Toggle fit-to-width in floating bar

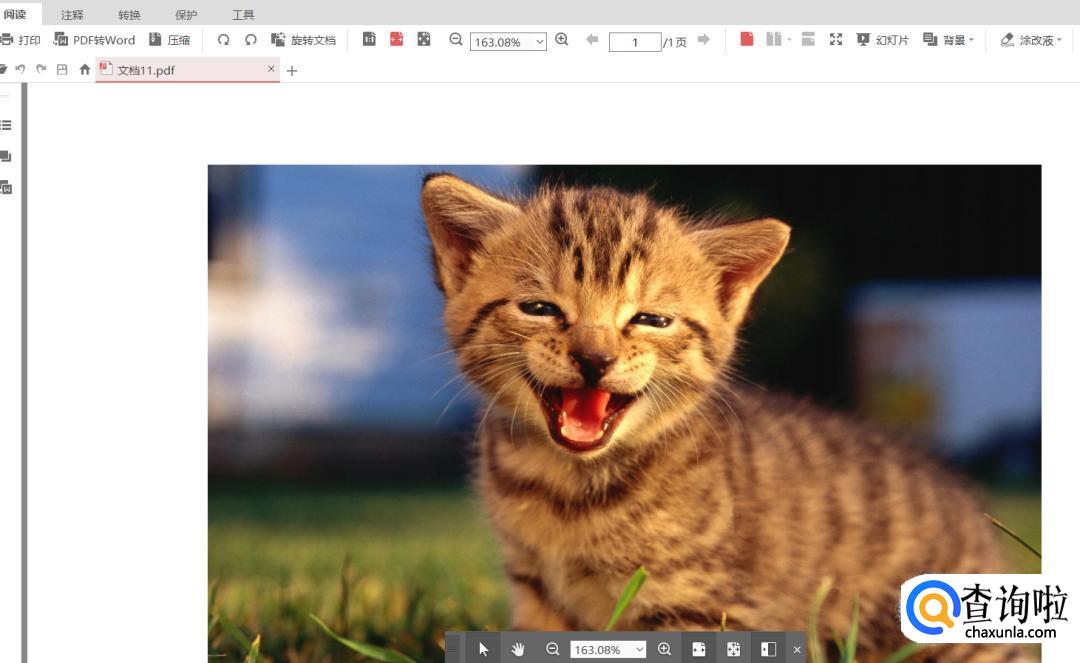[x=699, y=649]
